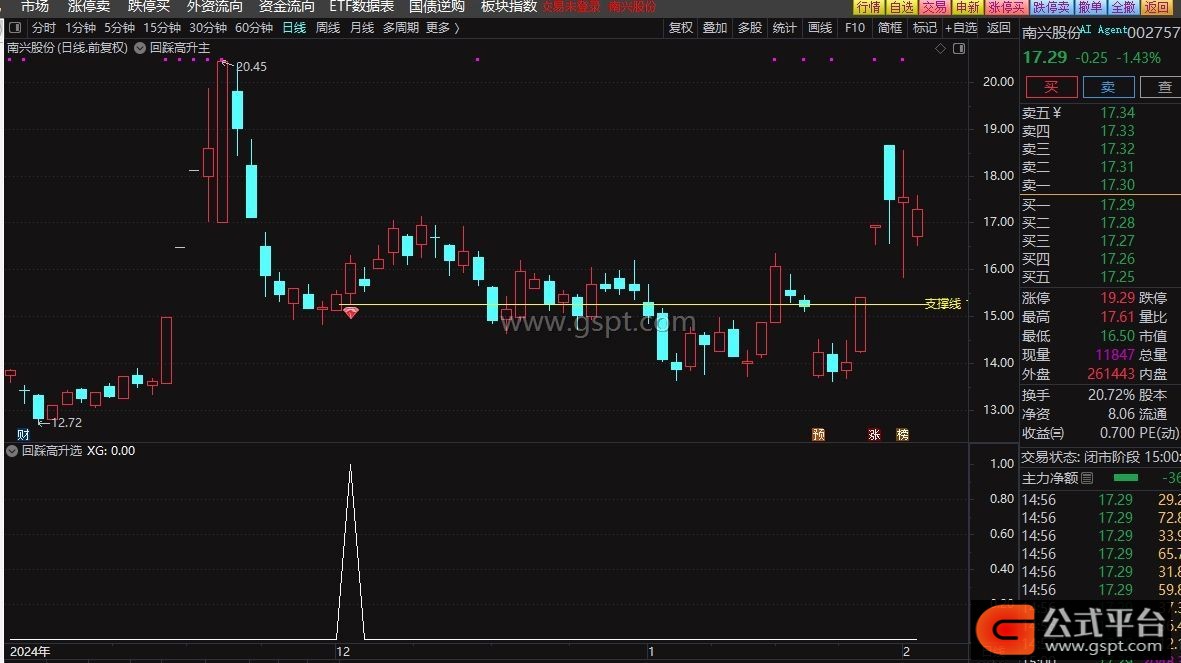1181x663 pixels.
Task: Click the 买一 price 17.29
Action: 1117,205
